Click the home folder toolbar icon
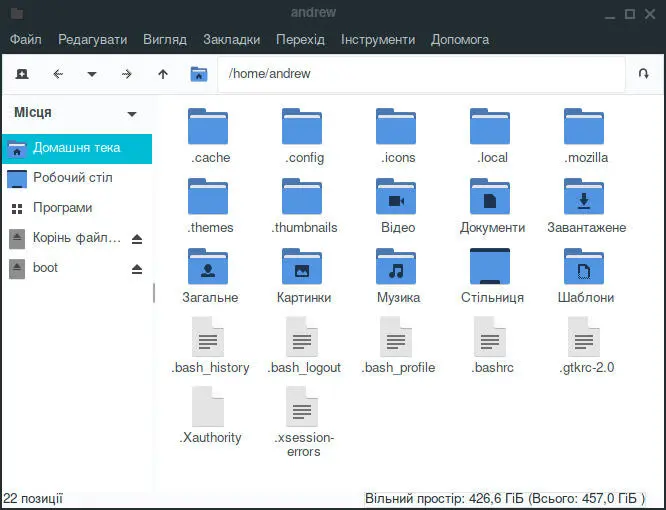Viewport: 666px width, 510px height. (199, 74)
